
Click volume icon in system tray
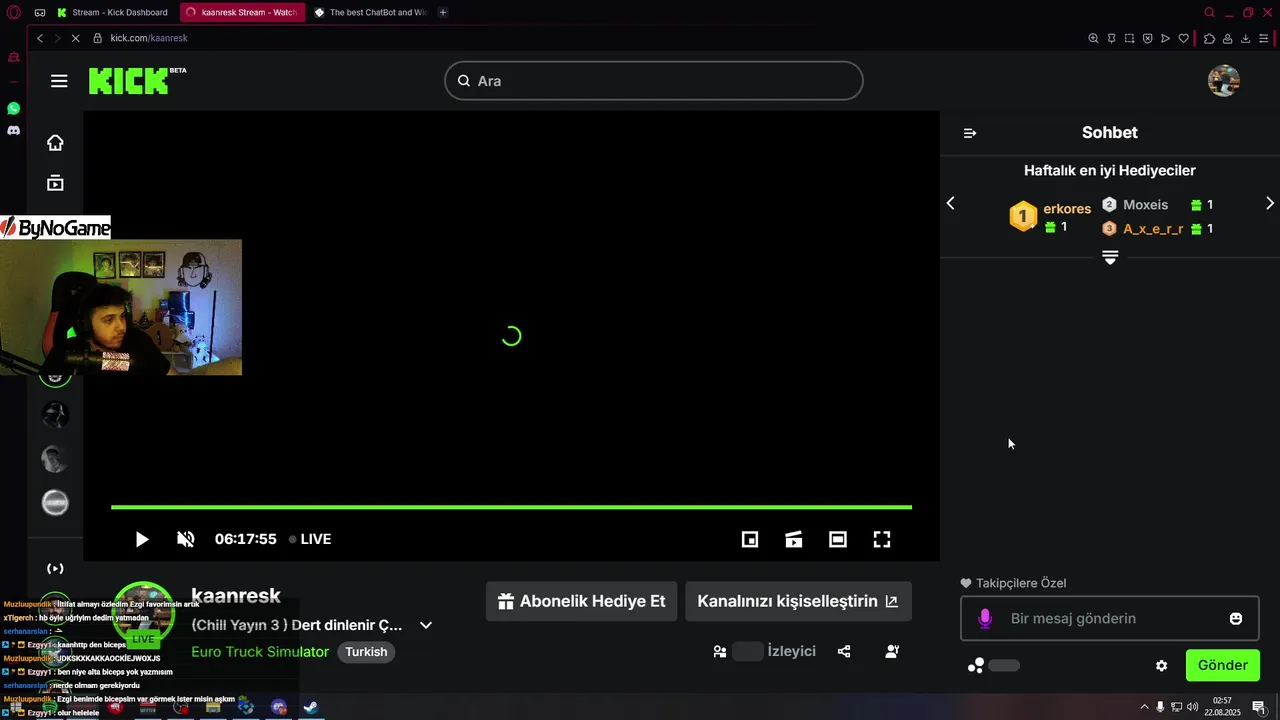click(1192, 707)
